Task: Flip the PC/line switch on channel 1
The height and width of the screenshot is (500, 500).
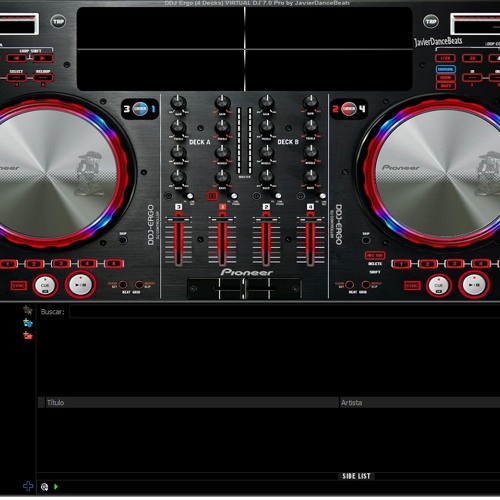Action: click(234, 196)
